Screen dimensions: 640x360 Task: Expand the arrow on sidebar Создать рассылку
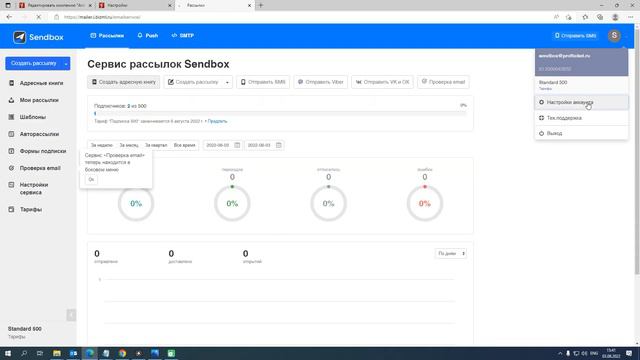tap(66, 64)
